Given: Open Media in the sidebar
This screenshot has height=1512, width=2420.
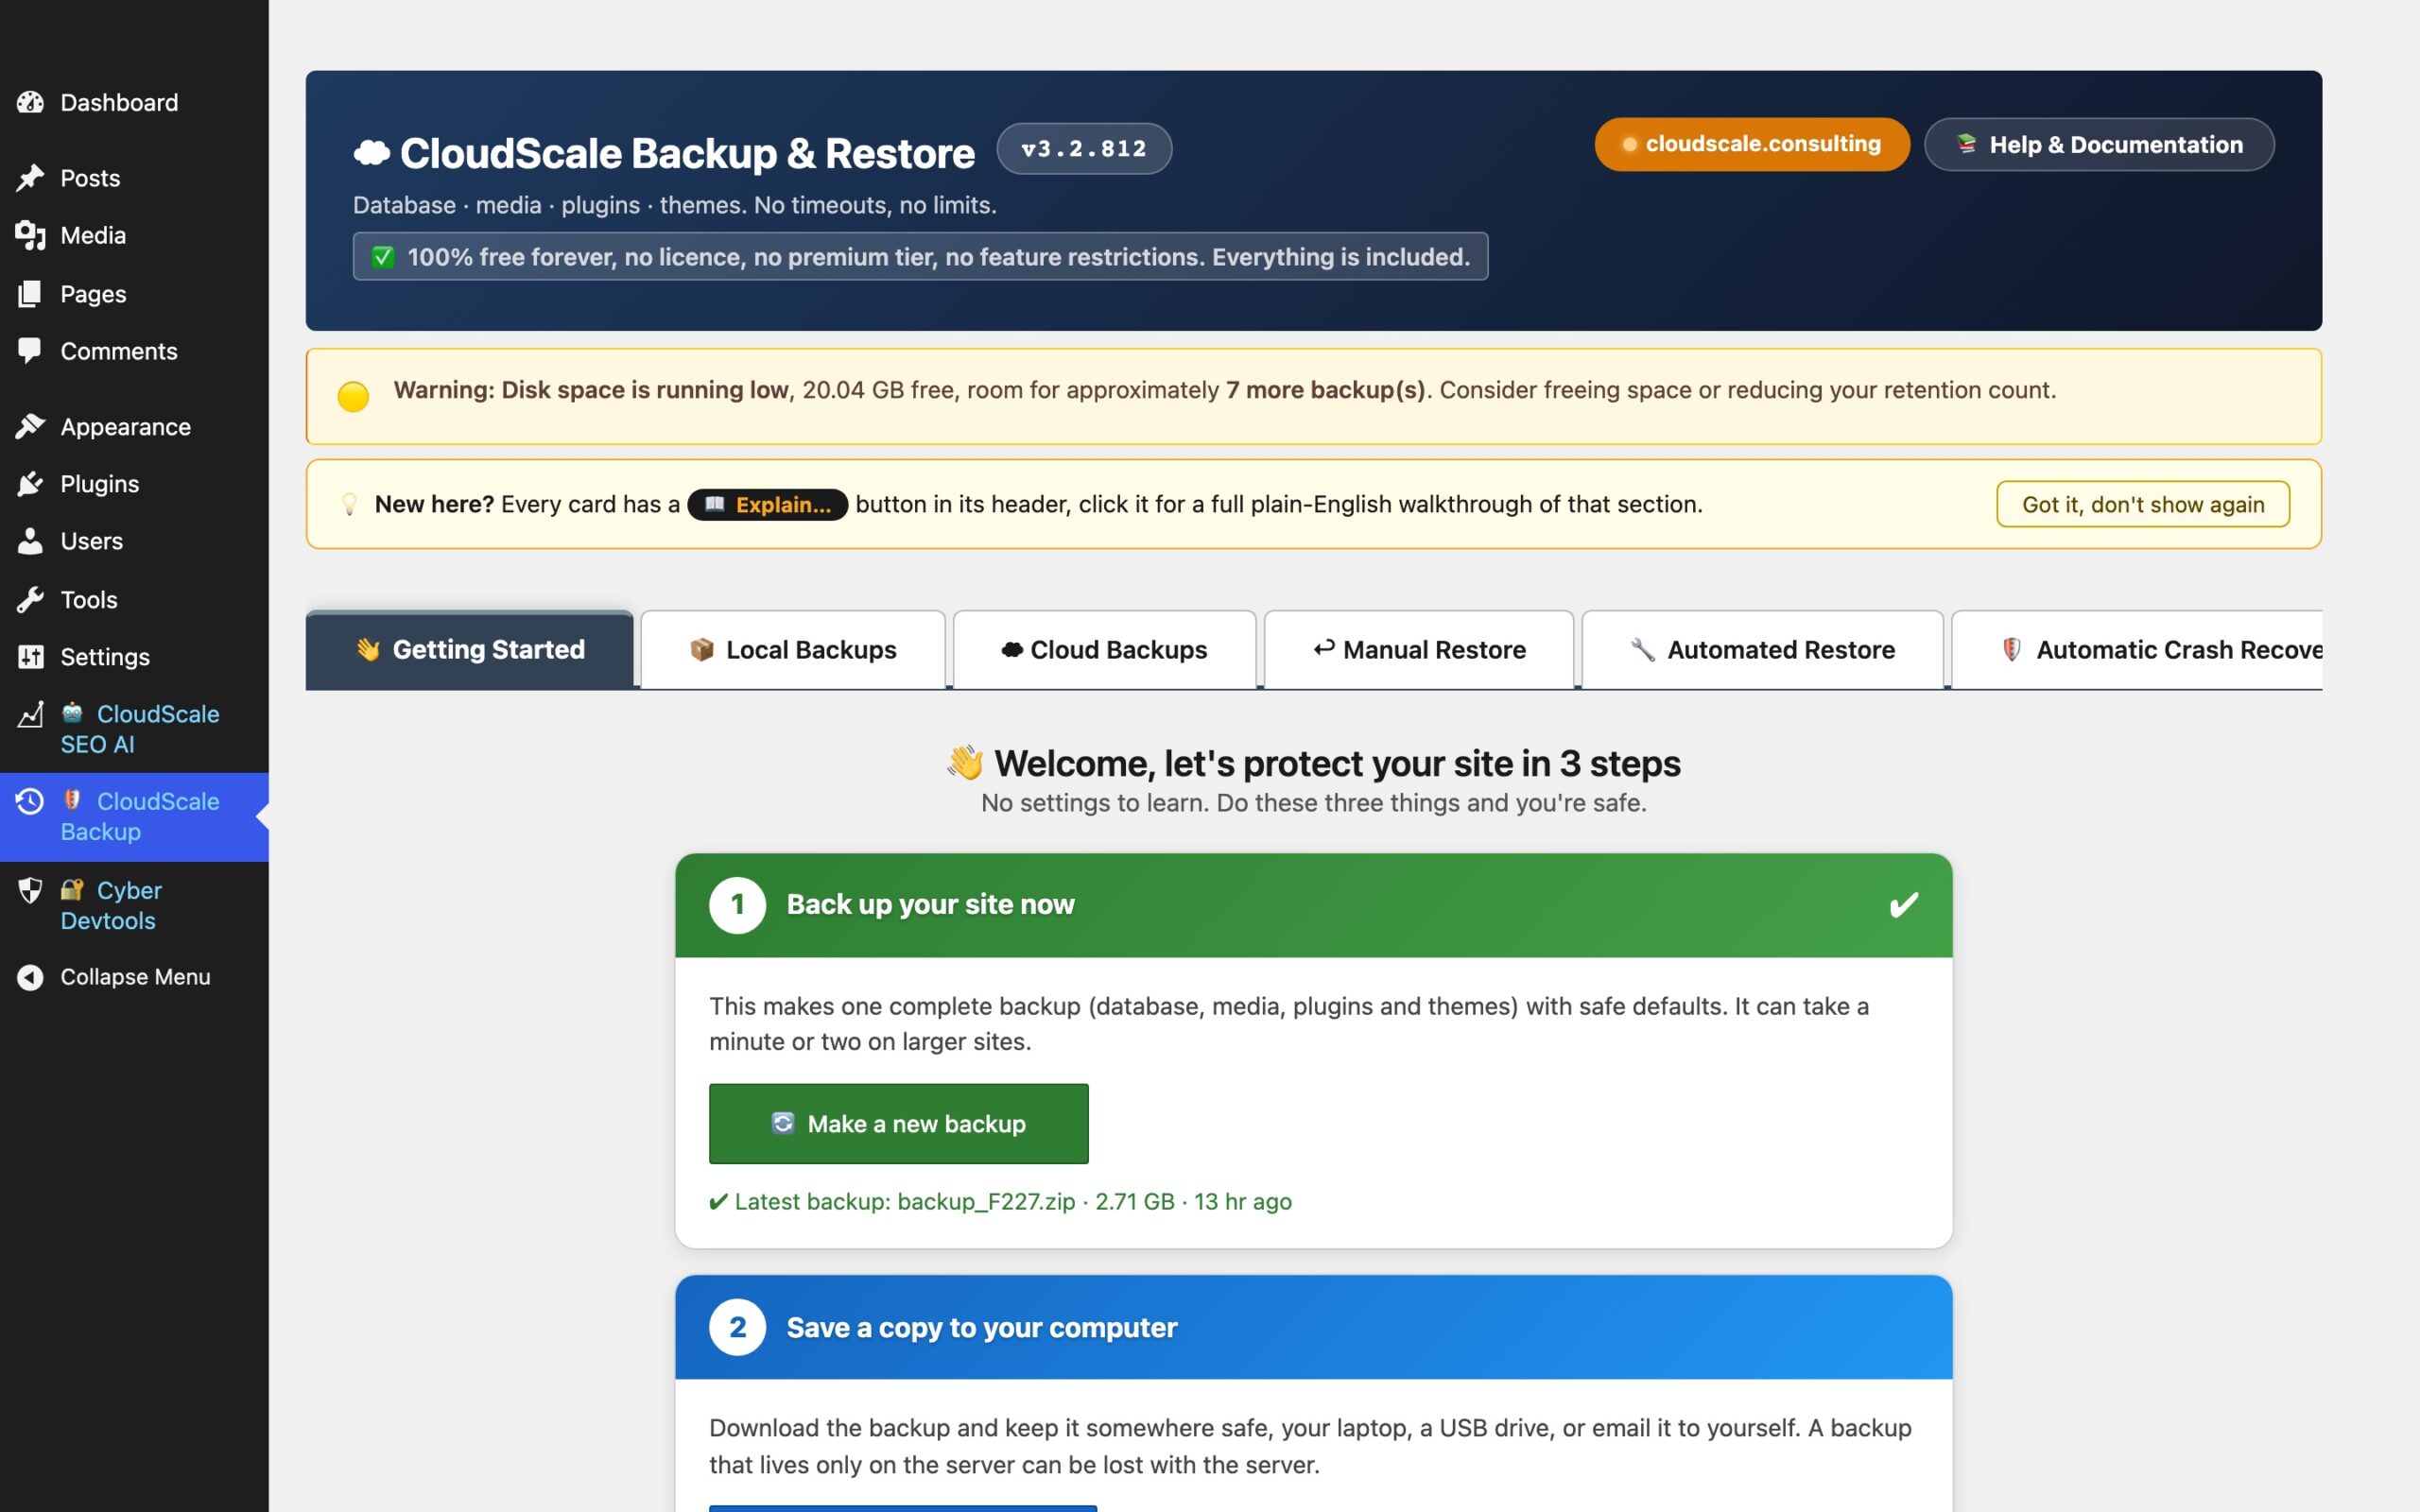Looking at the screenshot, I should tap(93, 235).
